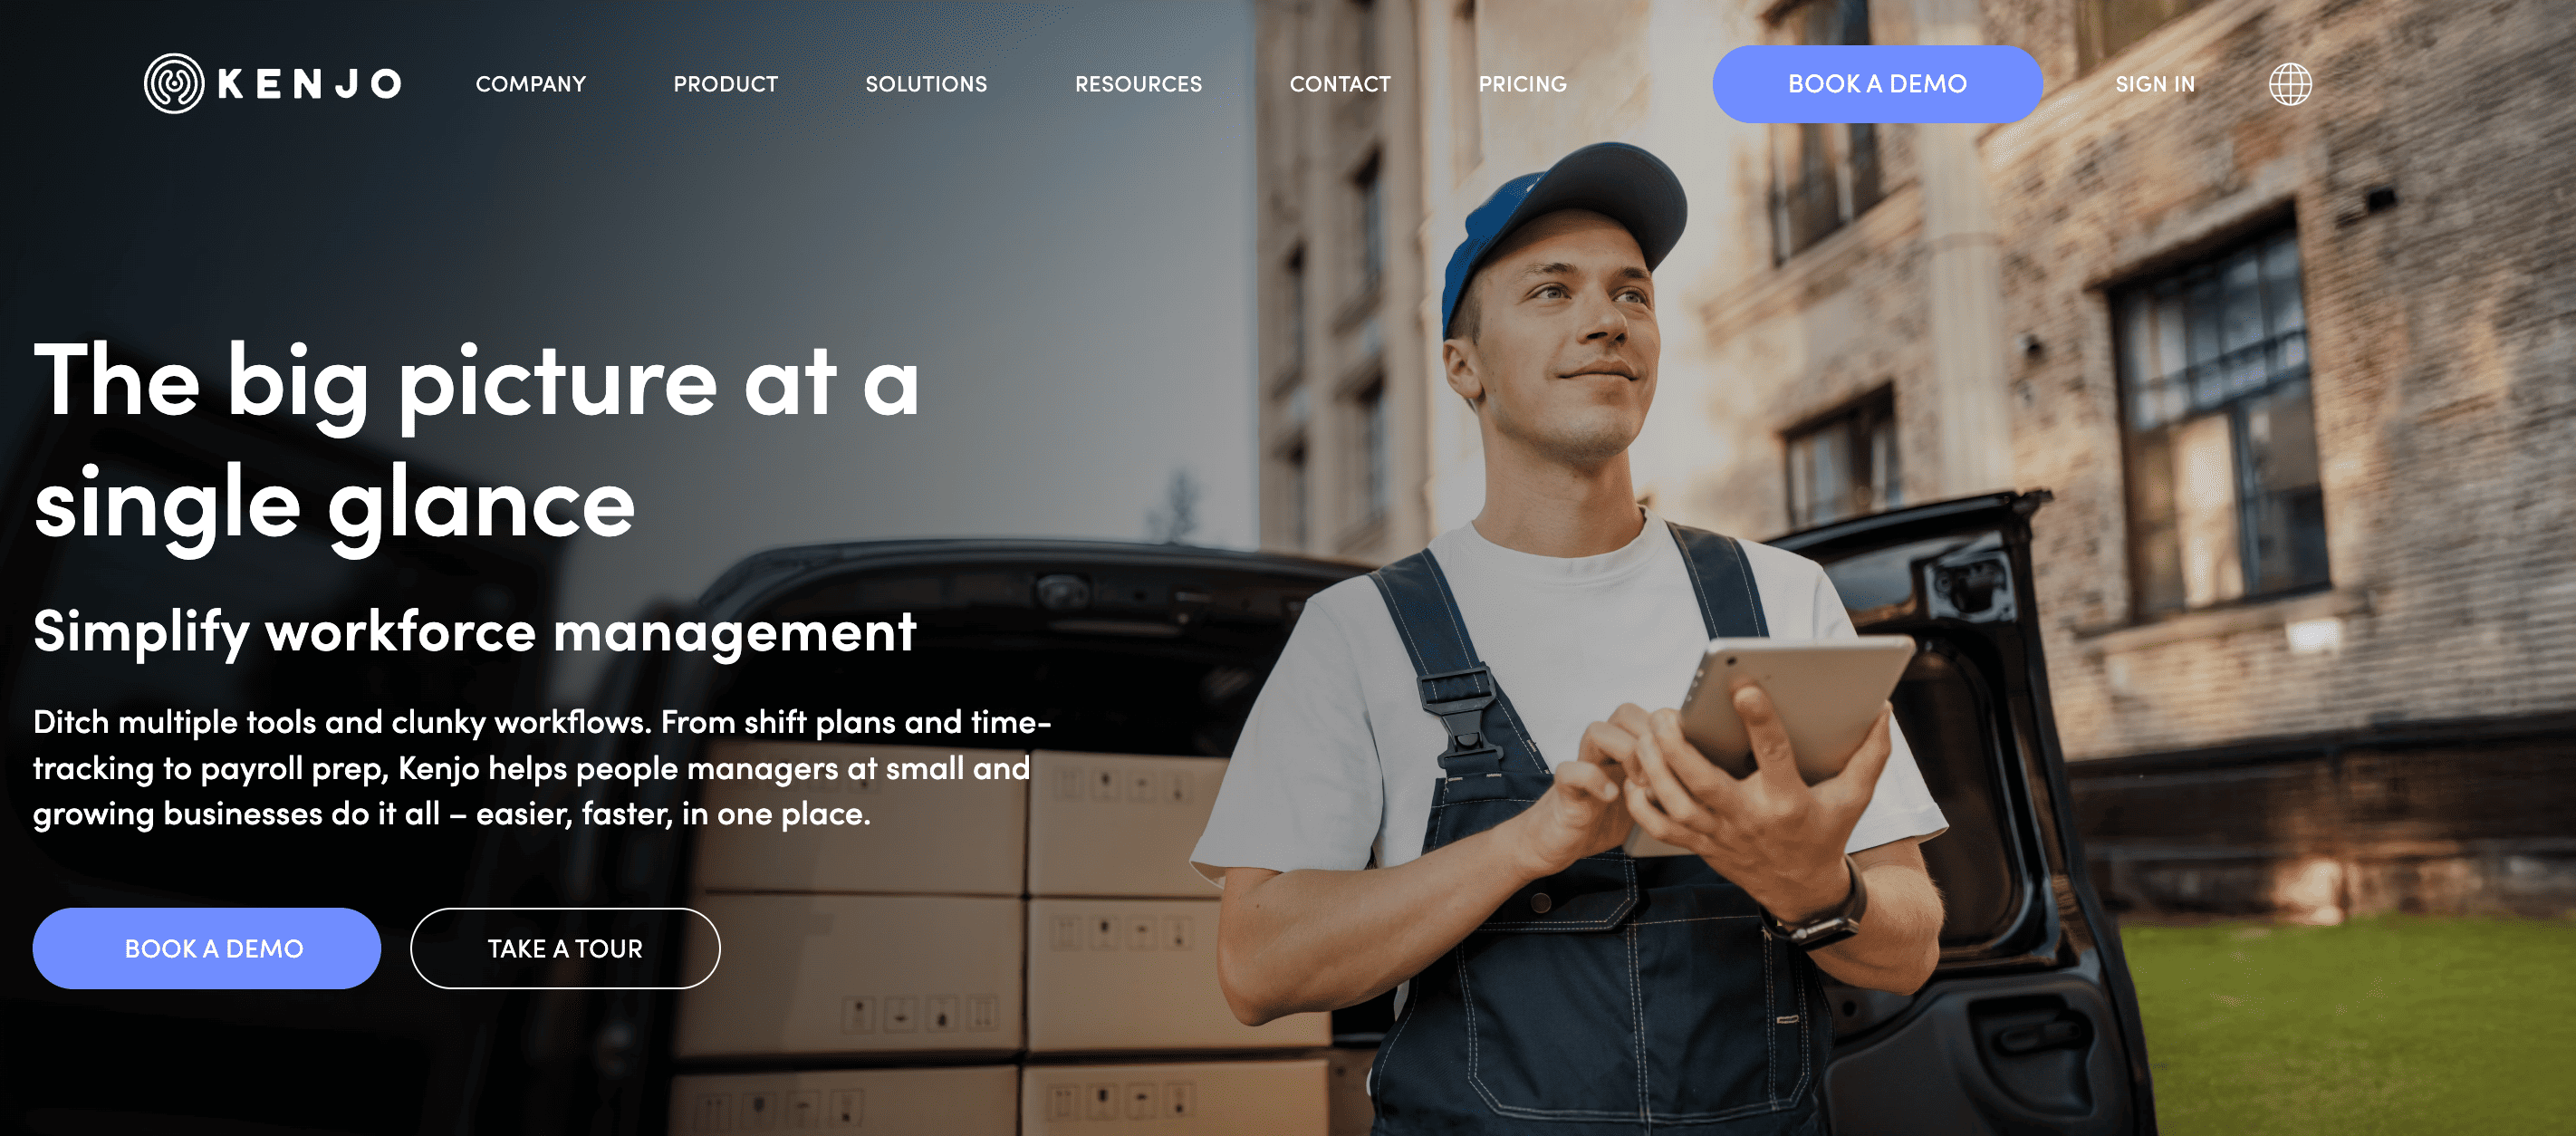The image size is (2576, 1136).
Task: Expand the Resources navigation item
Action: [x=1139, y=84]
